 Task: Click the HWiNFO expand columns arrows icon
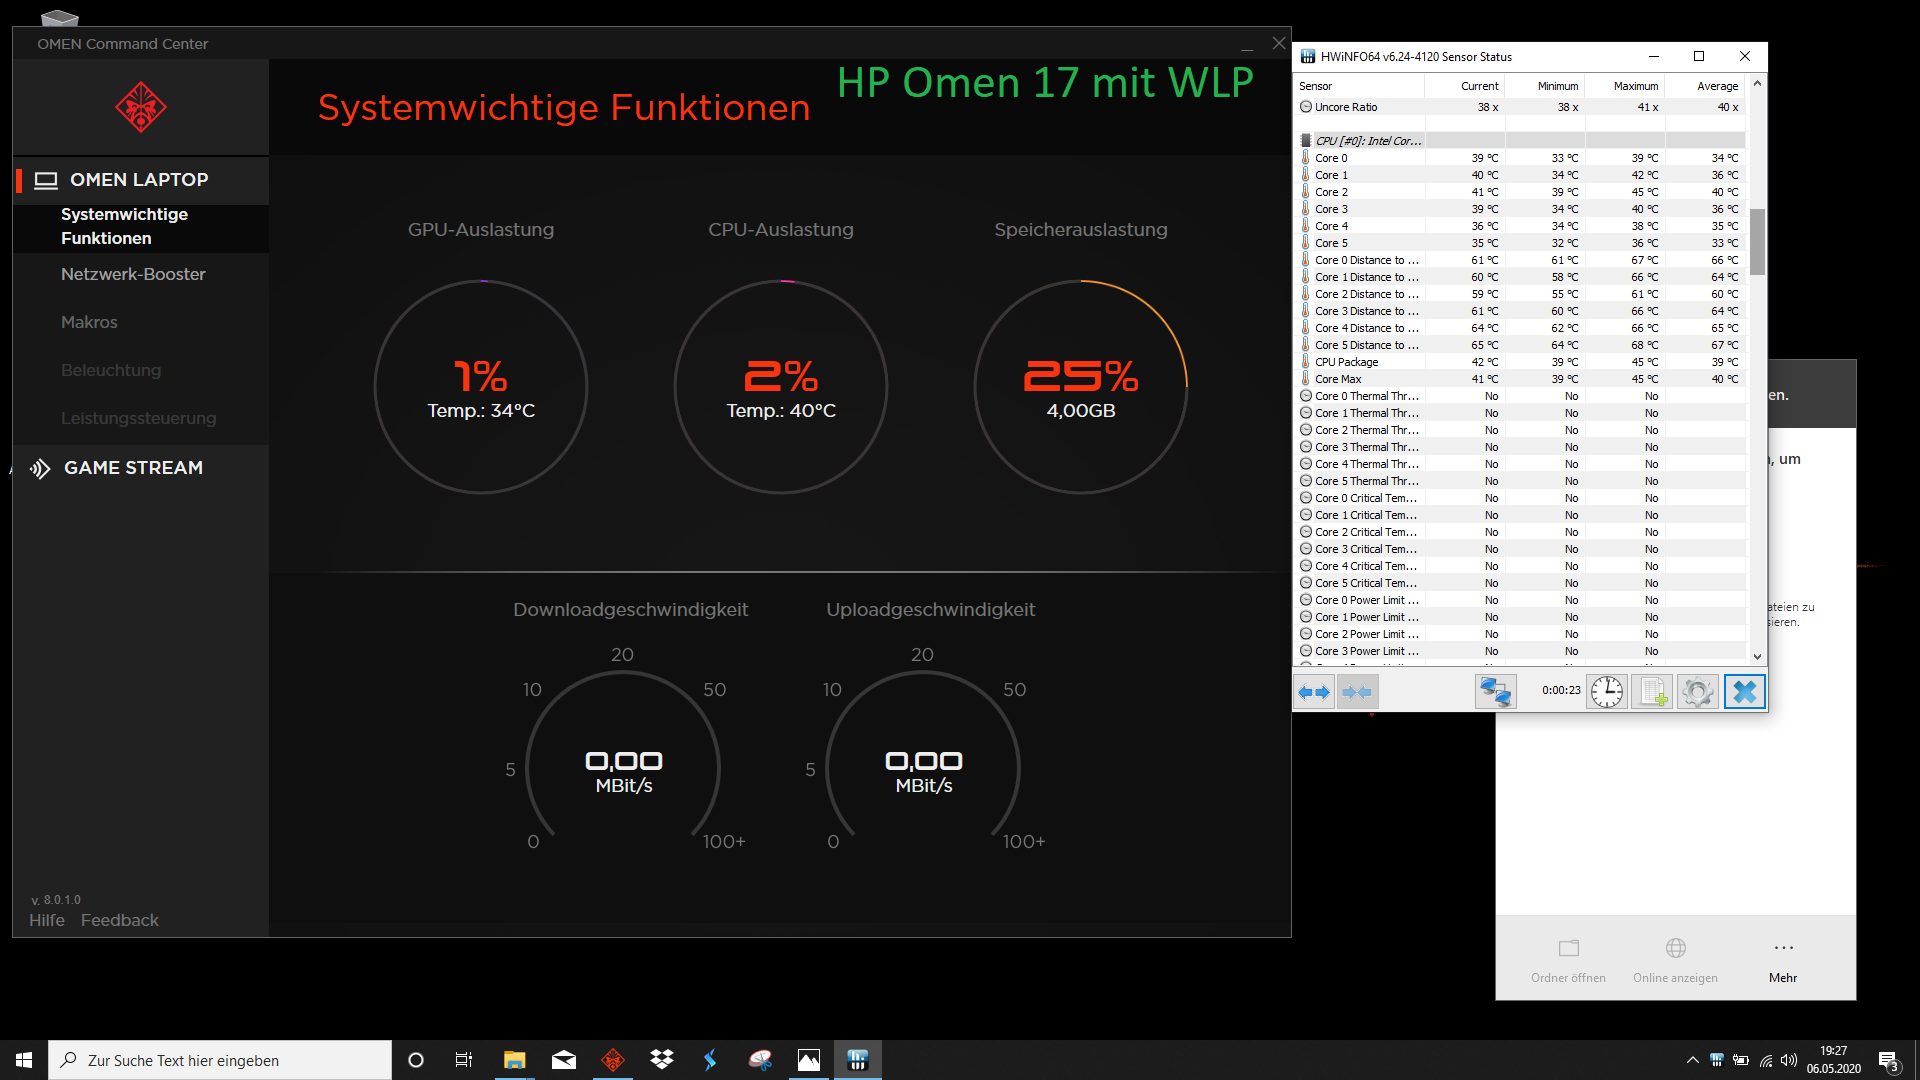pos(1314,692)
